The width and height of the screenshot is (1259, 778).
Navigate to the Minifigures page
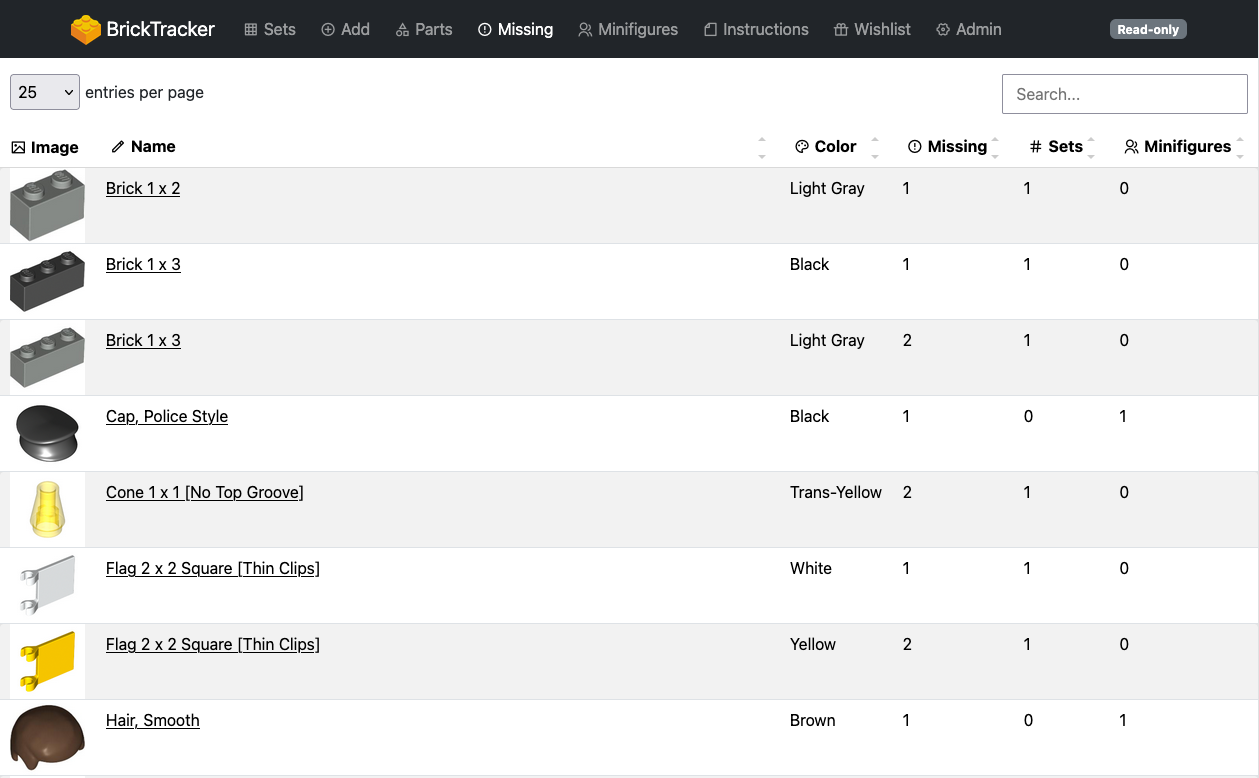pos(628,30)
